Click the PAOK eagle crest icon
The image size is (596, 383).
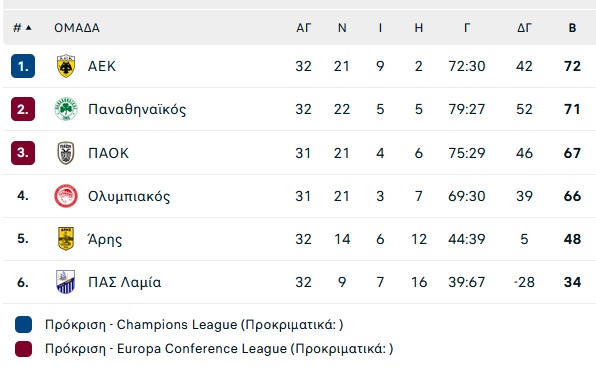(x=66, y=153)
